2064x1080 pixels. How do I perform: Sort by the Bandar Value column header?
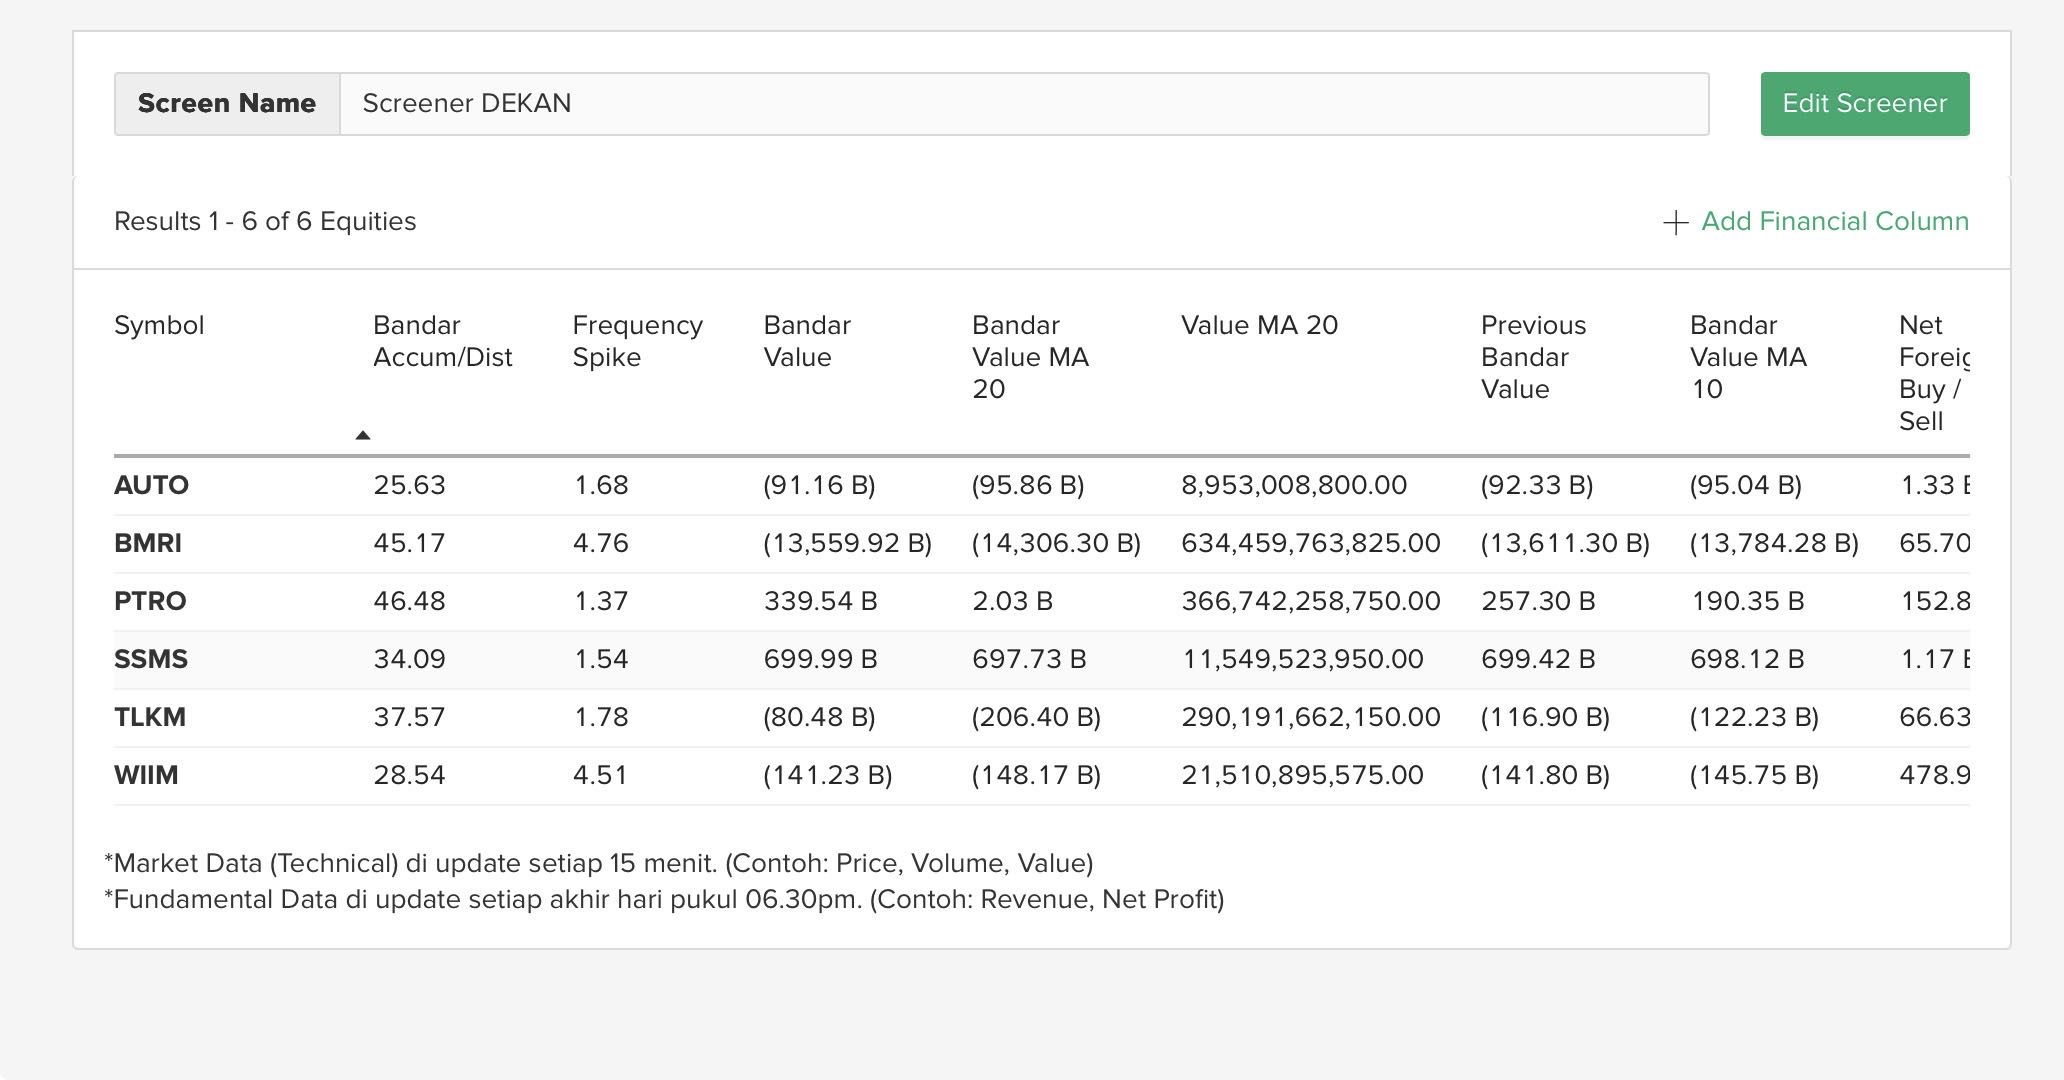(x=806, y=341)
